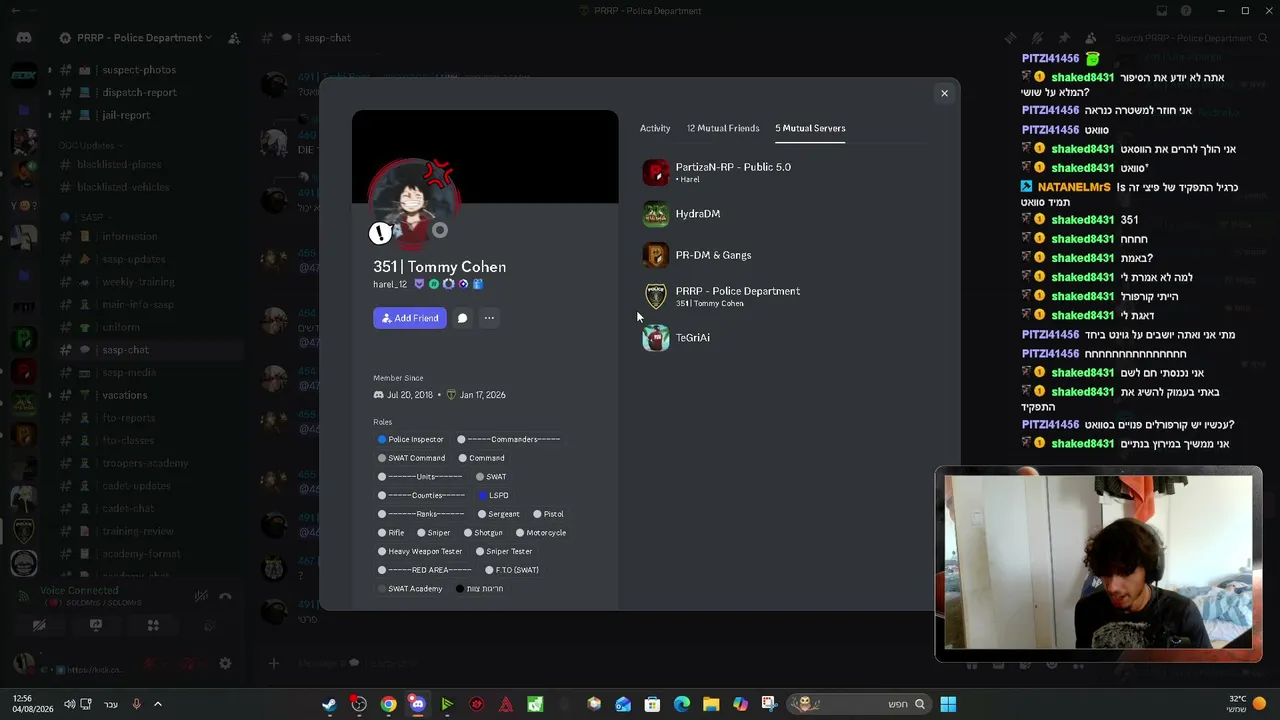Open the soundboard from the voice panel
The image size is (1280, 720).
[x=210, y=626]
